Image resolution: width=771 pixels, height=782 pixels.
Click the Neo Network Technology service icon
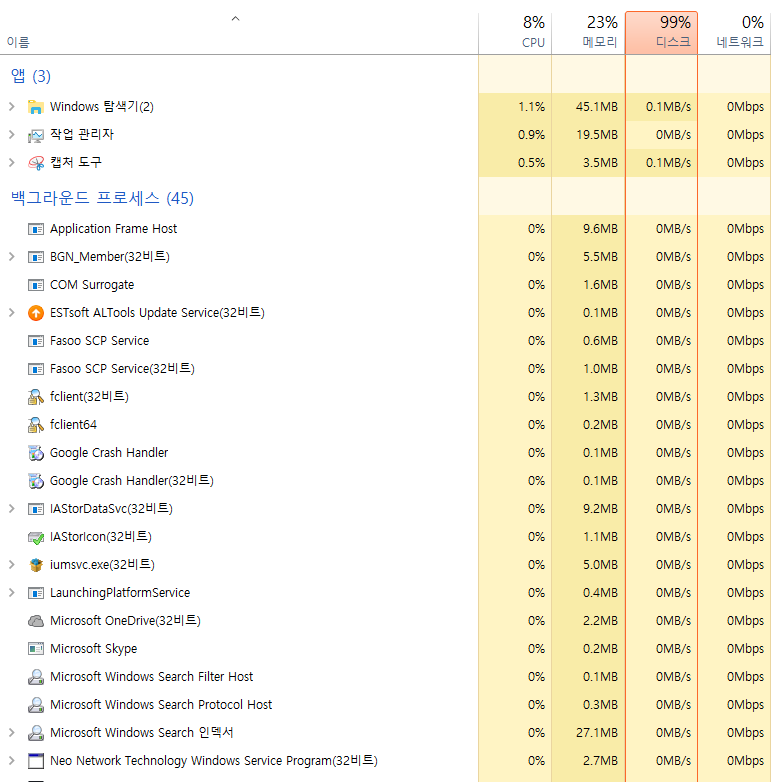(x=35, y=761)
